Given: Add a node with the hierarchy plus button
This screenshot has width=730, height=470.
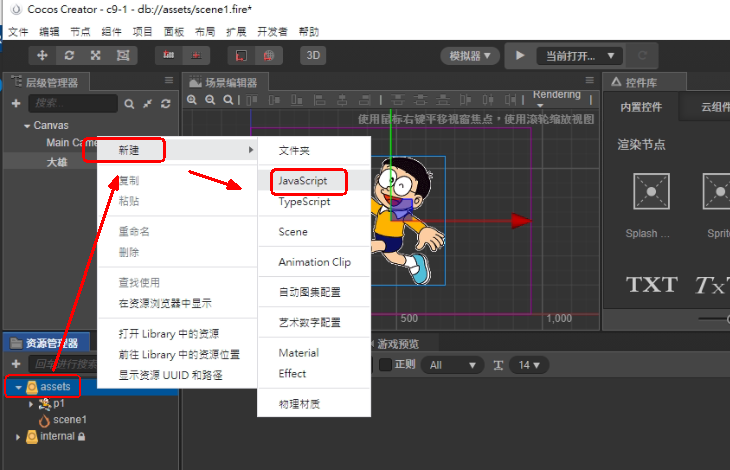Looking at the screenshot, I should (16, 103).
